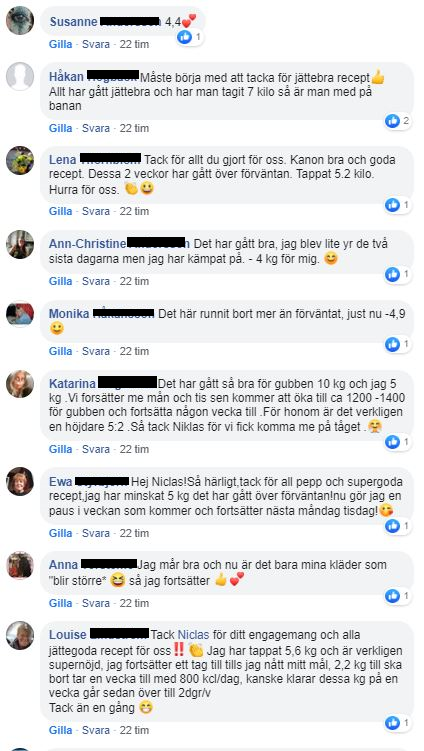
Task: Open the mentioned Niclas link in Louise's comment
Action: [x=194, y=635]
